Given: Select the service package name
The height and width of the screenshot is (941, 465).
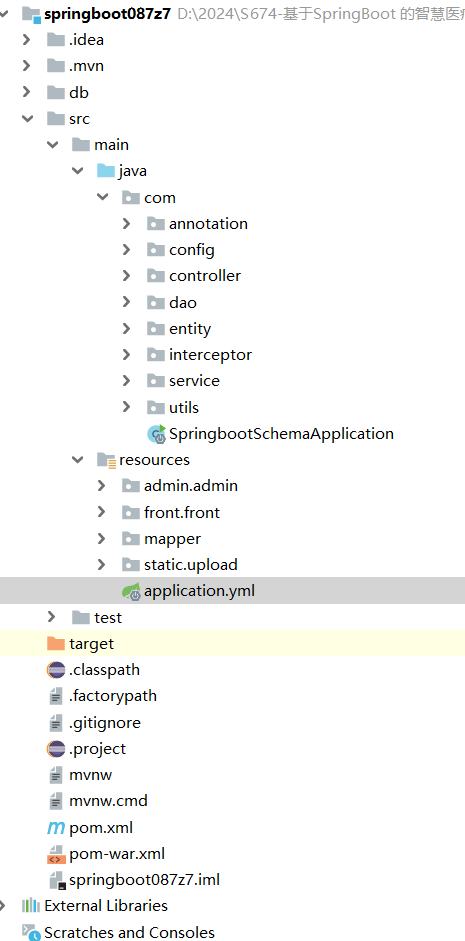Looking at the screenshot, I should click(x=194, y=381).
